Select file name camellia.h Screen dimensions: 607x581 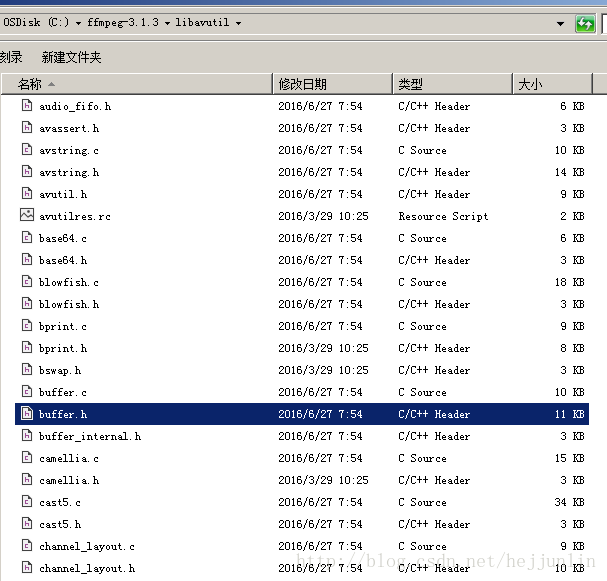pyautogui.click(x=69, y=481)
